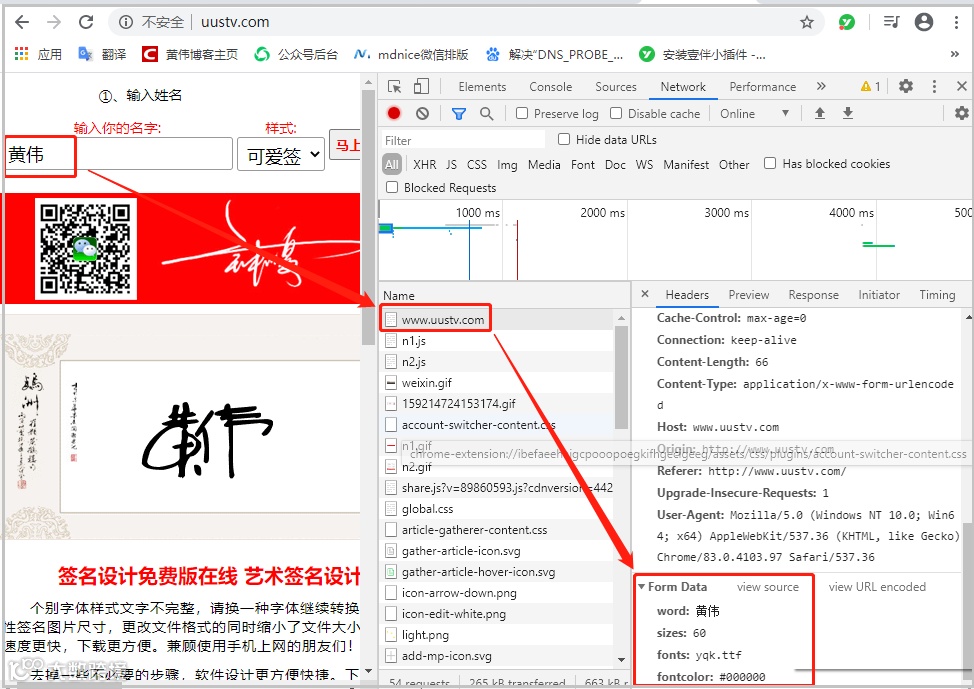The height and width of the screenshot is (689, 974).
Task: Open the 应用 apps bookmark
Action: coord(38,55)
